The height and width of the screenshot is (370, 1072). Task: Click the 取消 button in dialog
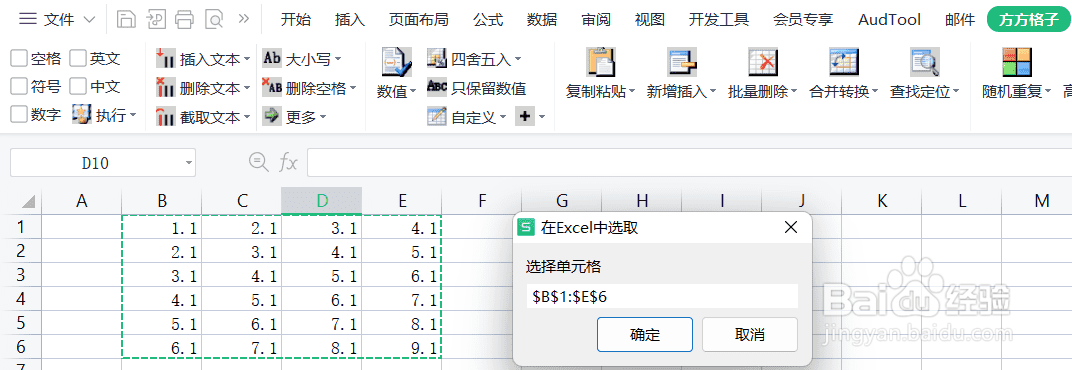coord(750,334)
